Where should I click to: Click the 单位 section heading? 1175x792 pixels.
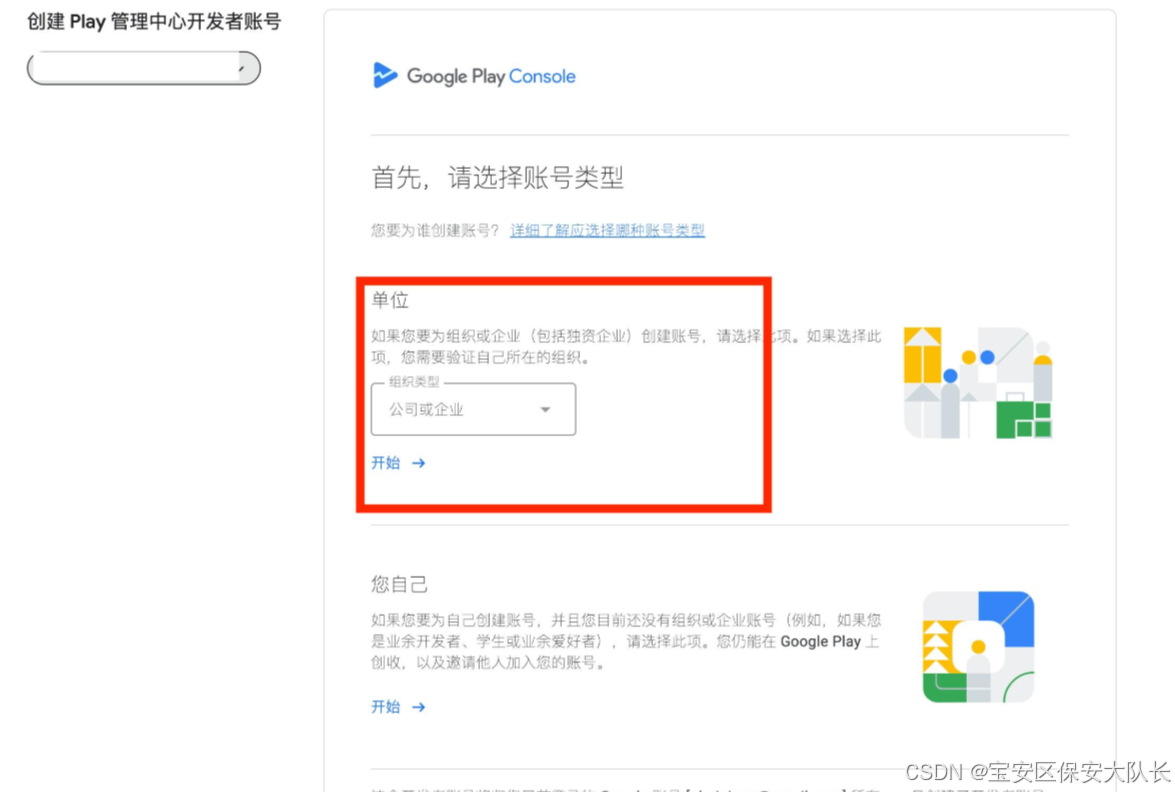click(x=390, y=300)
